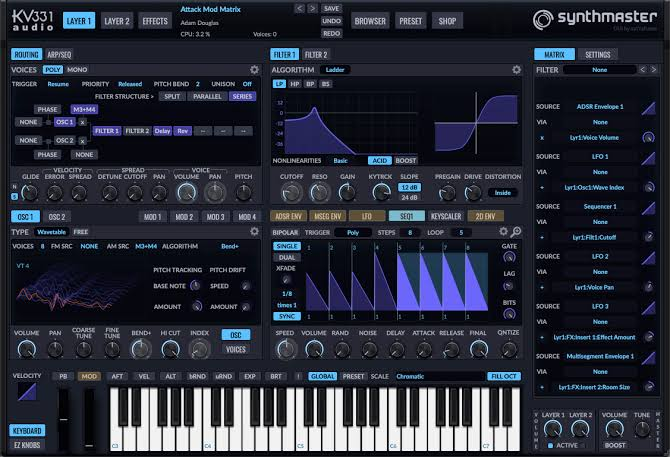Enable Poly voice mode
Image resolution: width=670 pixels, height=457 pixels.
point(53,70)
